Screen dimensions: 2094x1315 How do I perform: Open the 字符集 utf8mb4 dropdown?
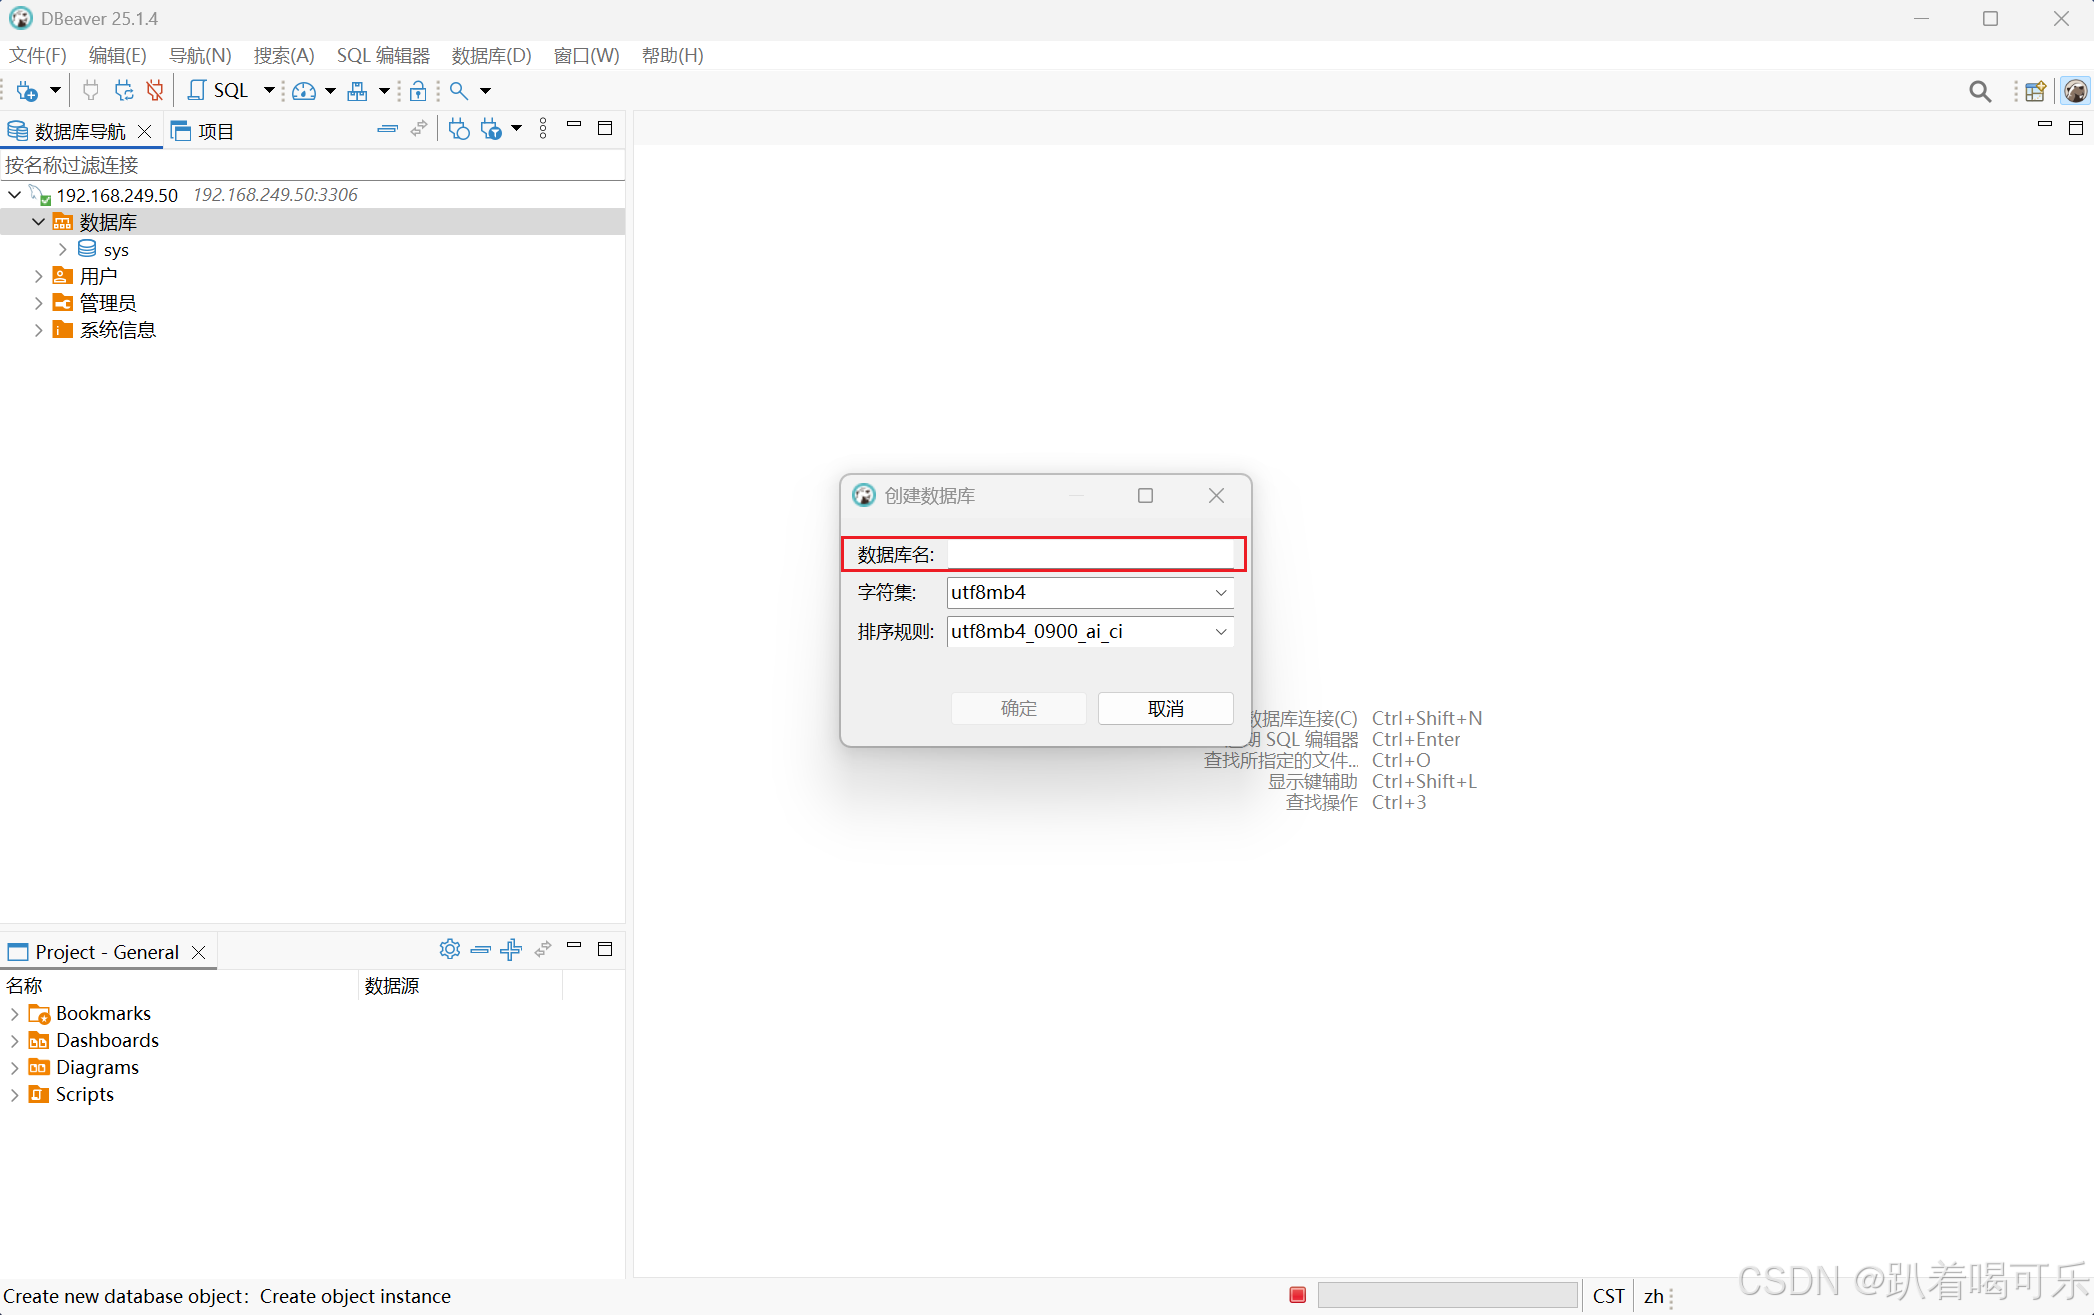(1220, 593)
